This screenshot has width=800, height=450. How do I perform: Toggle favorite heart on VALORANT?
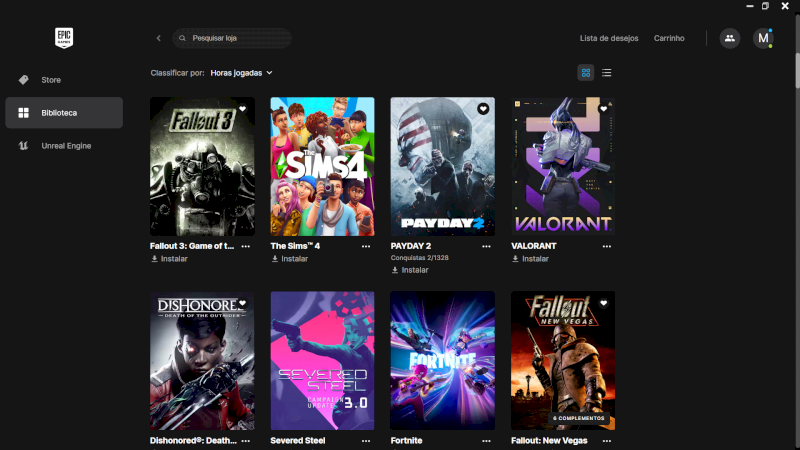[x=604, y=109]
